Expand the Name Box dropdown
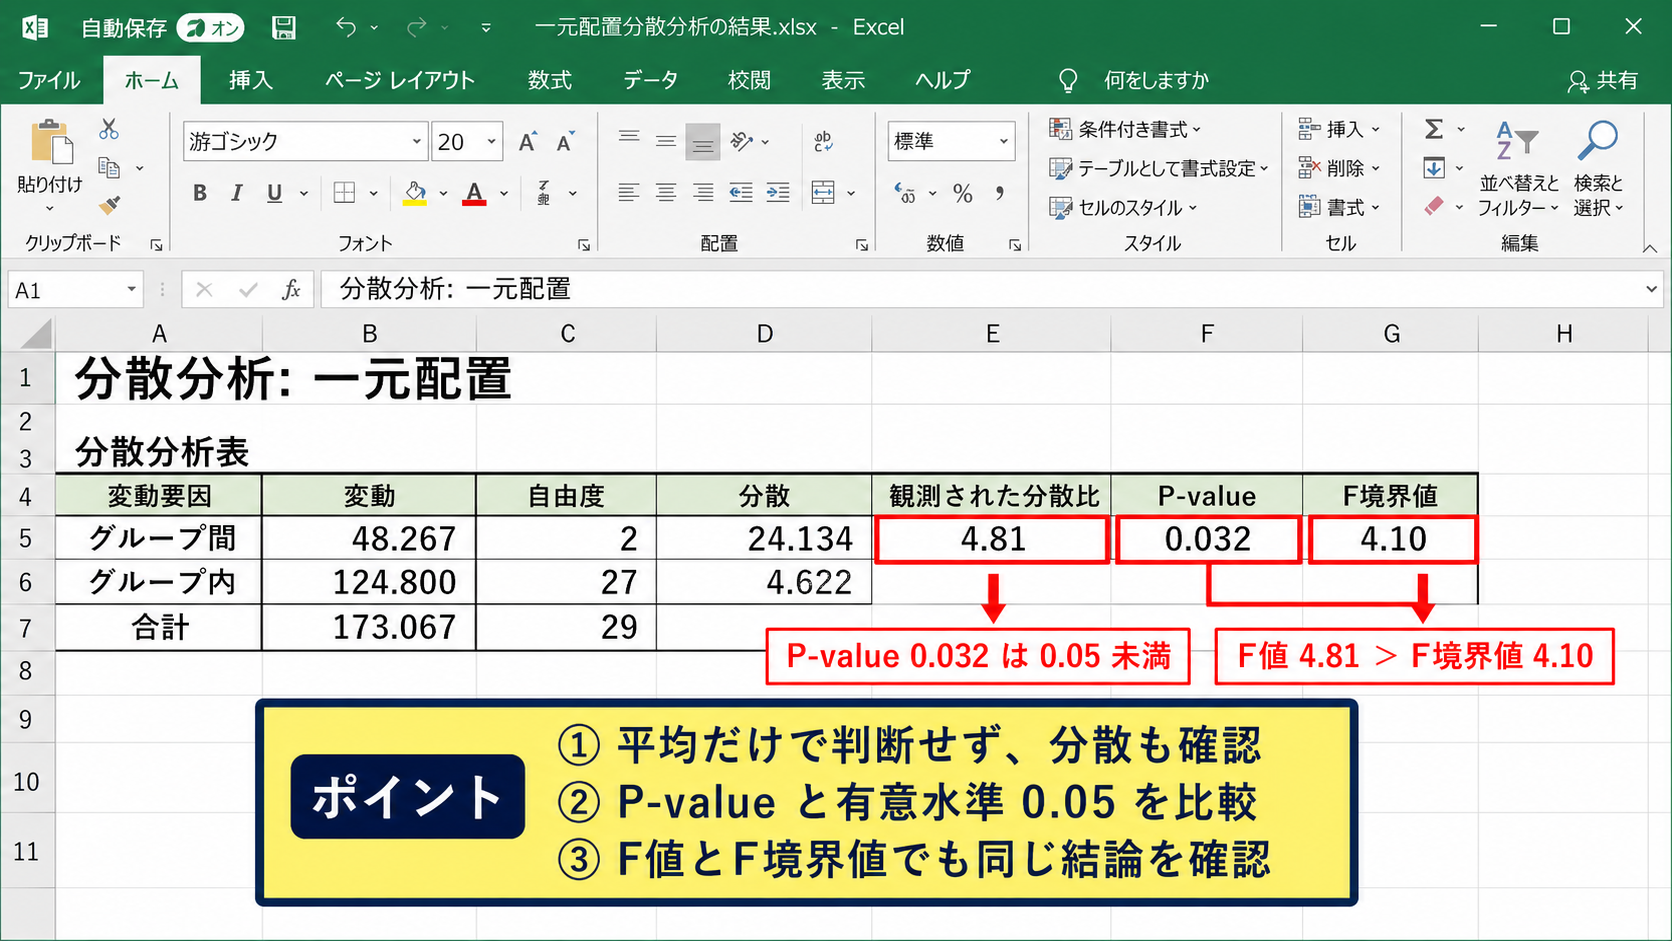This screenshot has height=941, width=1672. [131, 290]
